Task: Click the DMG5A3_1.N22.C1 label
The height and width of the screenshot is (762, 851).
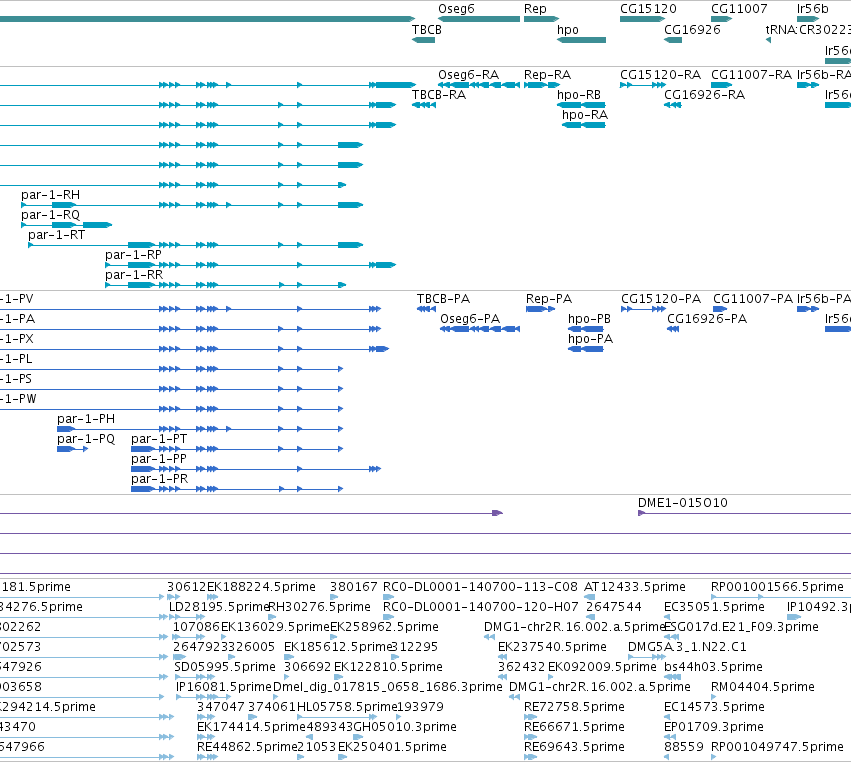Action: tap(687, 646)
